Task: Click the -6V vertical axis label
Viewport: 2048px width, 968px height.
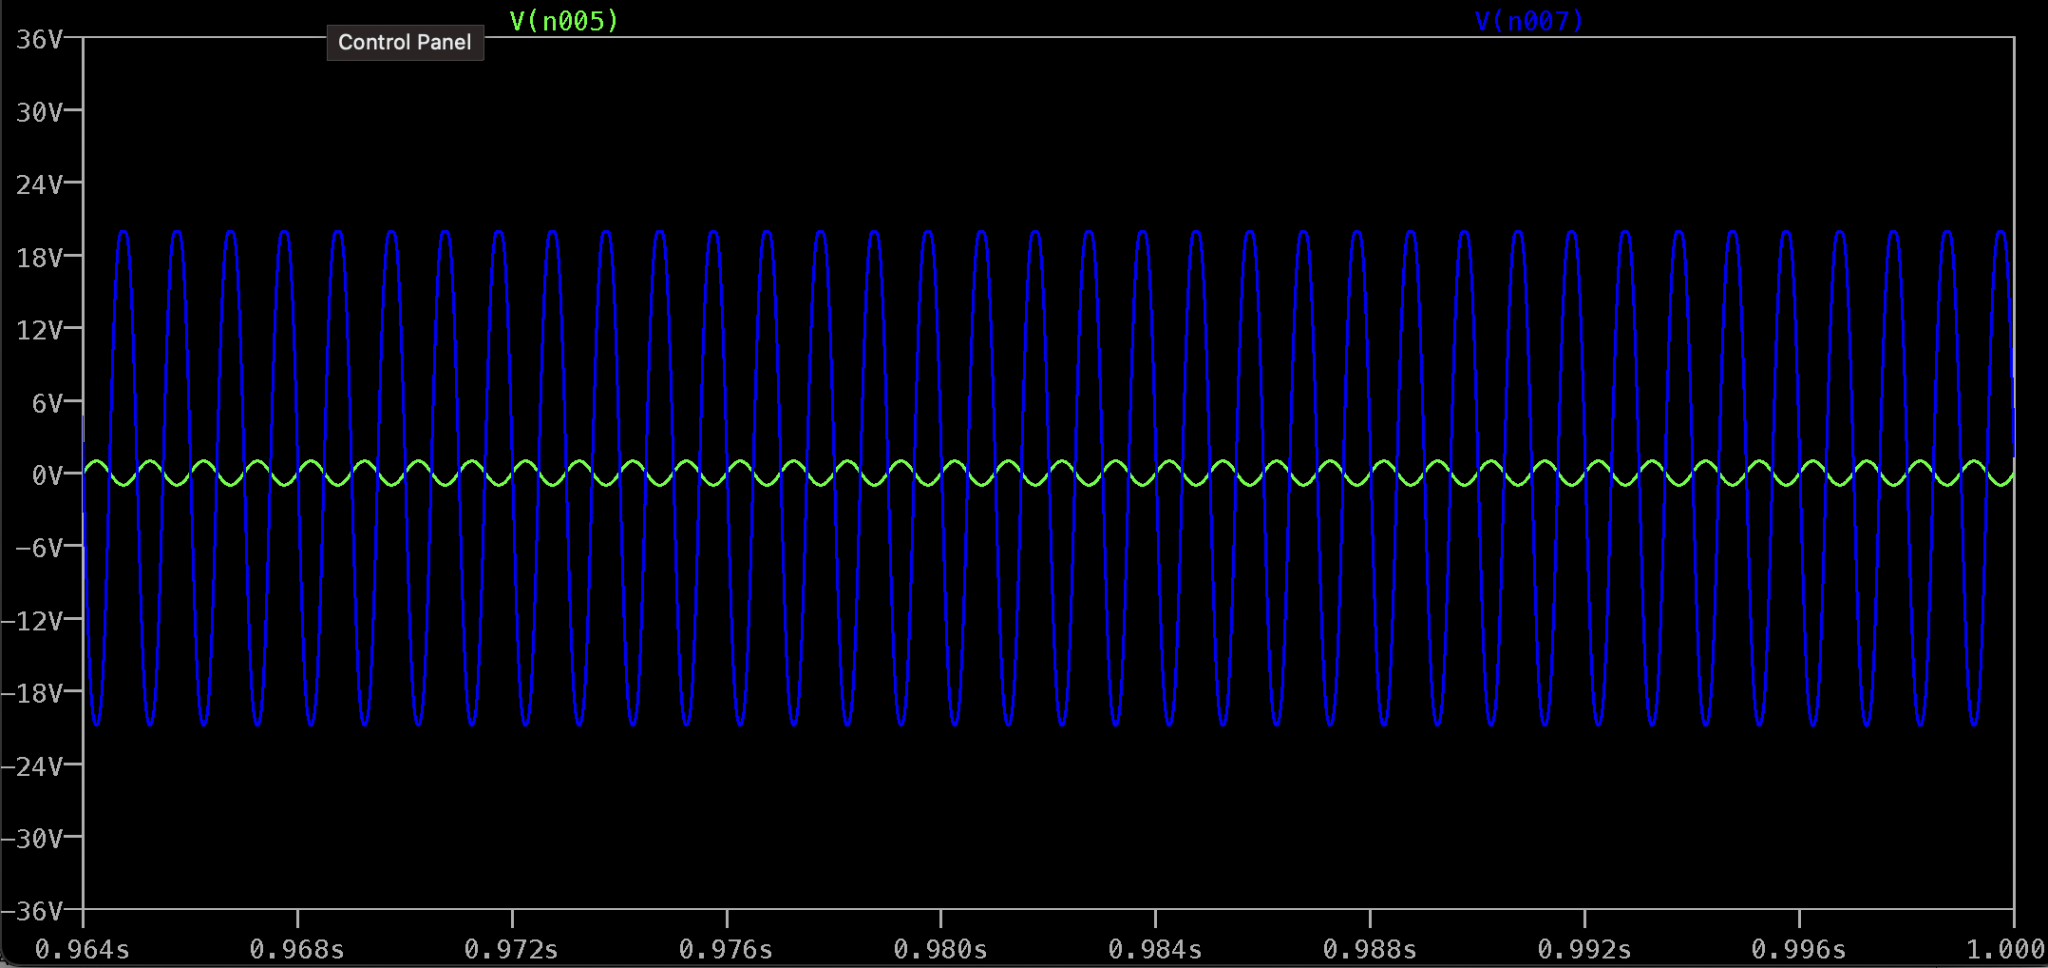Action: 39,547
